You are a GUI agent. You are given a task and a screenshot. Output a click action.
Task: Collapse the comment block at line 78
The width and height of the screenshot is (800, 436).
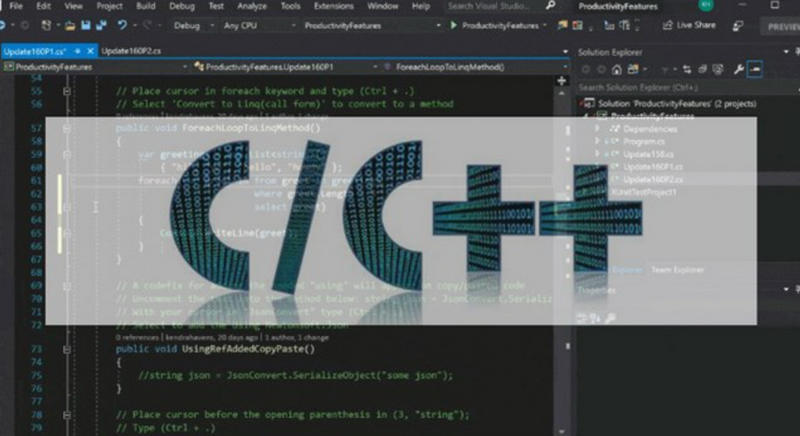66,415
